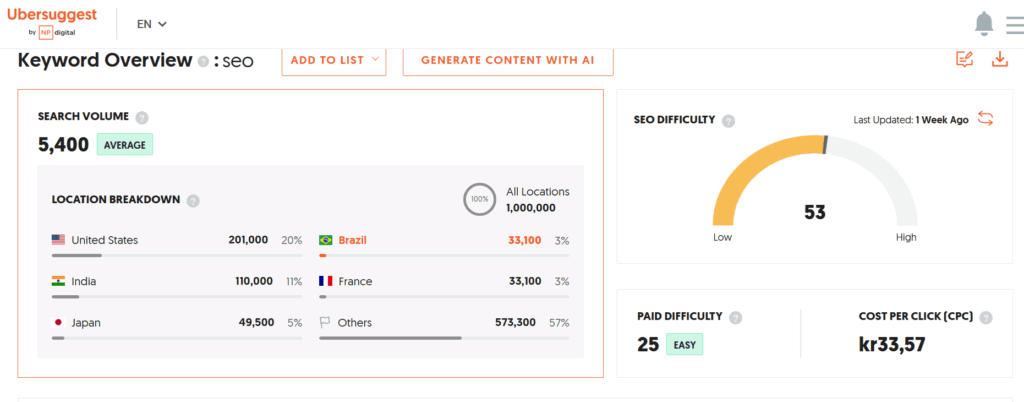Select United States location row

tap(176, 240)
